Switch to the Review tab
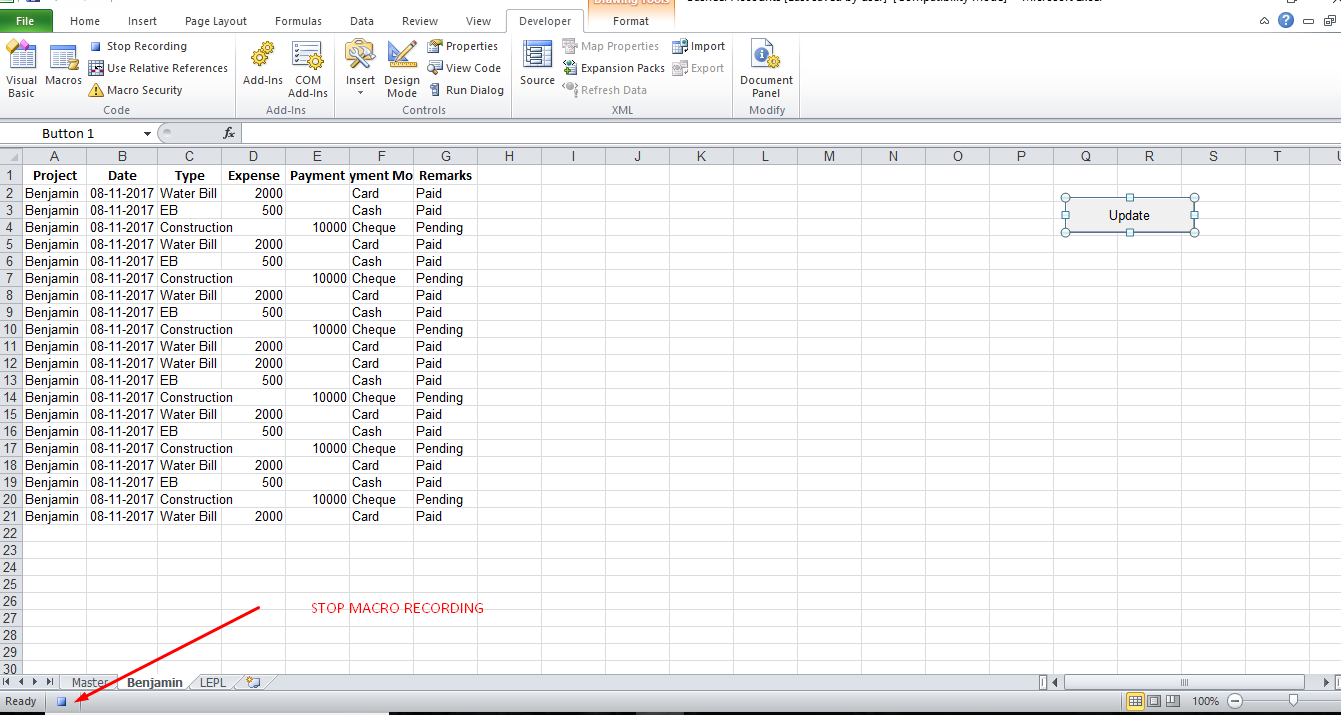Screen dimensions: 1341x715 pos(419,21)
